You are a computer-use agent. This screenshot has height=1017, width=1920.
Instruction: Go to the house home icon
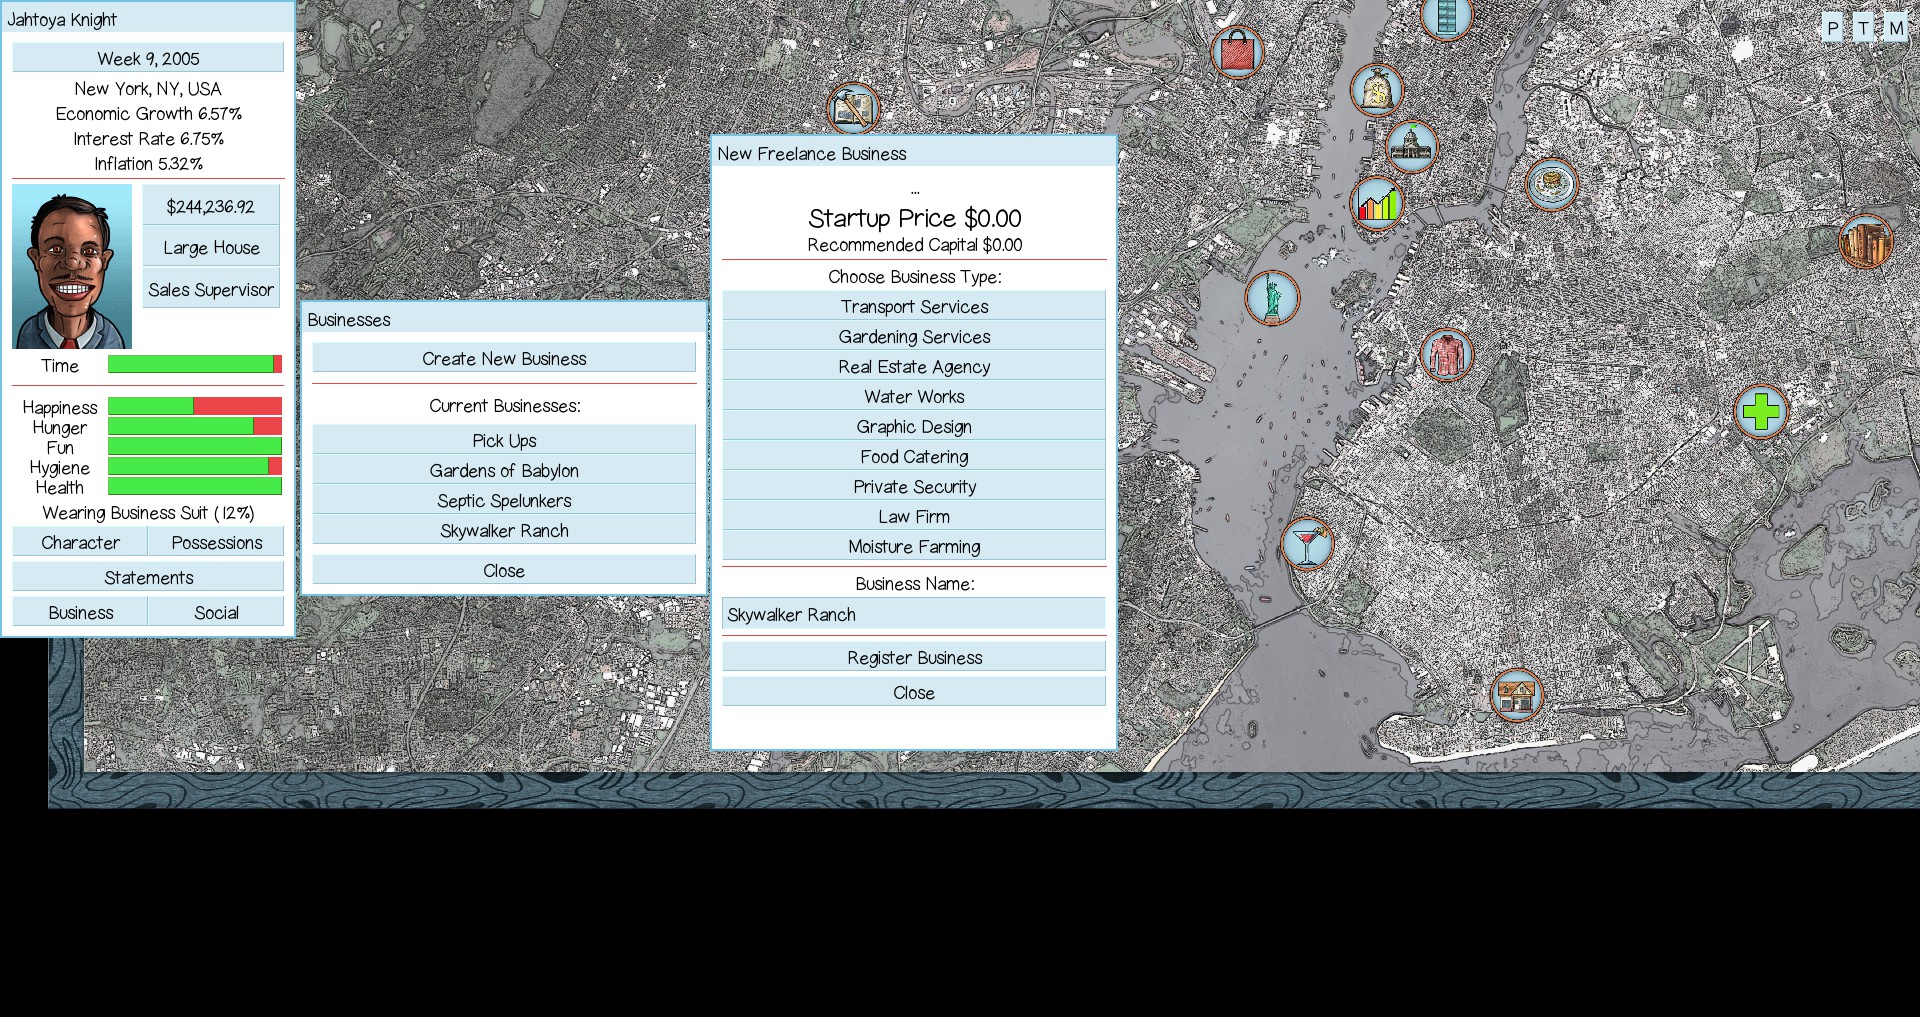point(1516,695)
